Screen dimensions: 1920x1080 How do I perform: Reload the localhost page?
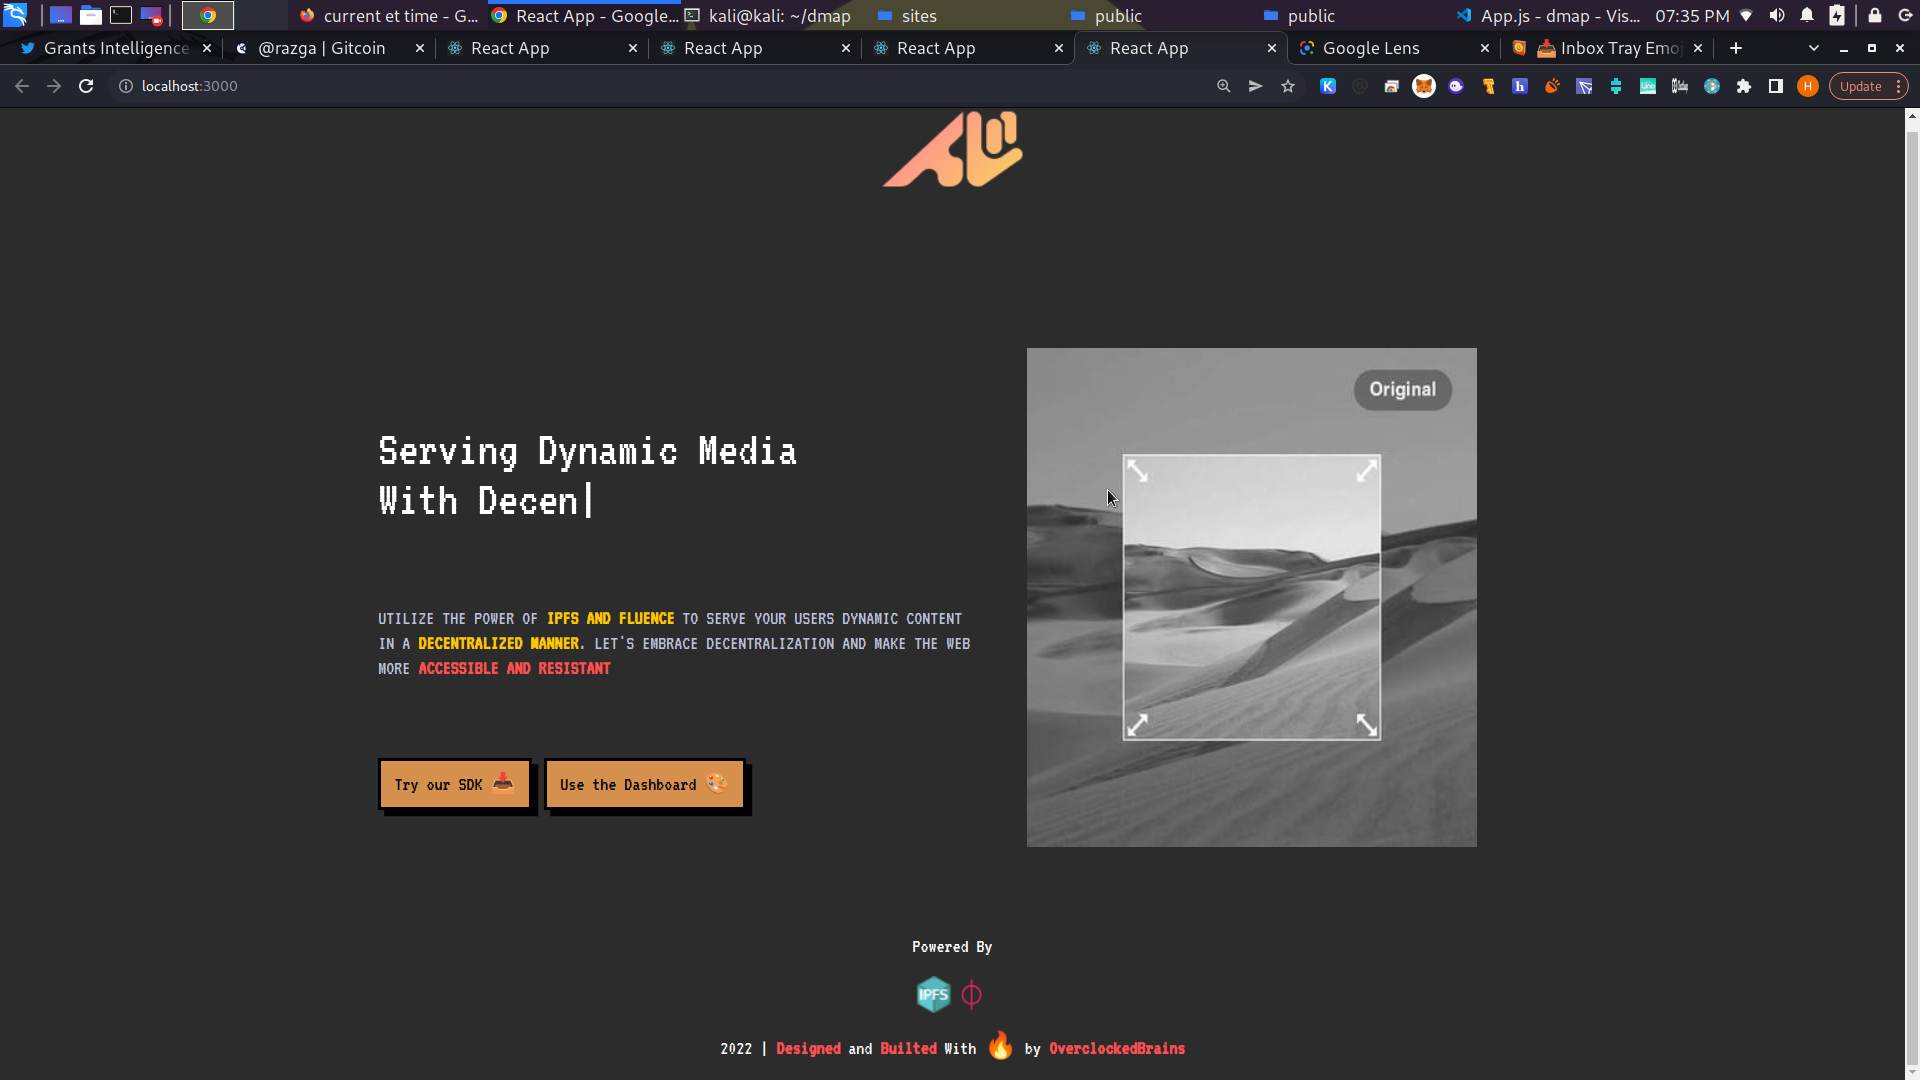tap(86, 86)
